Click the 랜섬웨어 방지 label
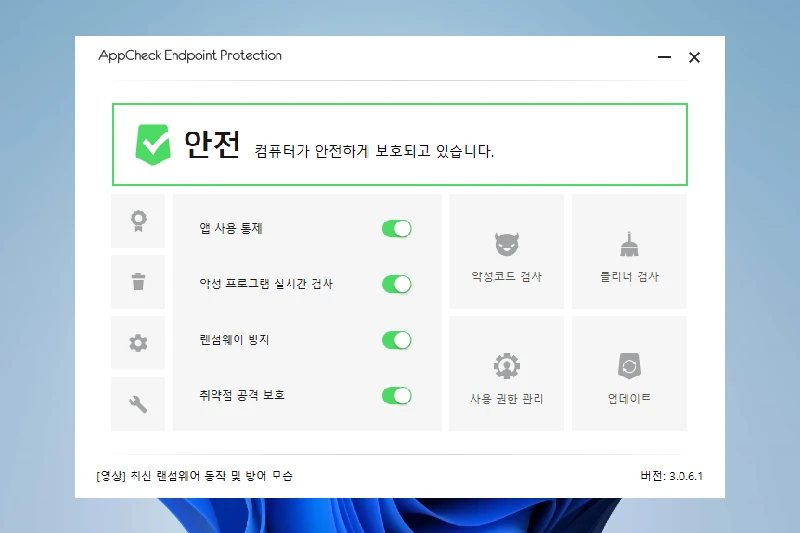Screen dimensions: 800x533 [x=234, y=339]
